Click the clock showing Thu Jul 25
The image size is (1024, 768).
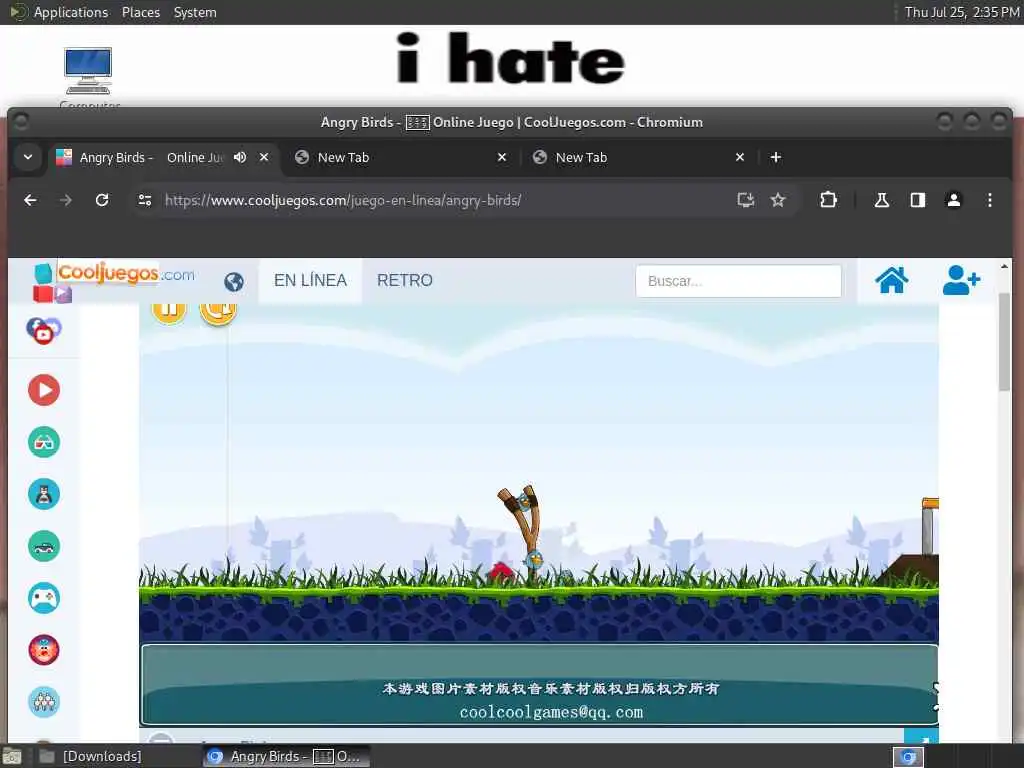[x=961, y=12]
